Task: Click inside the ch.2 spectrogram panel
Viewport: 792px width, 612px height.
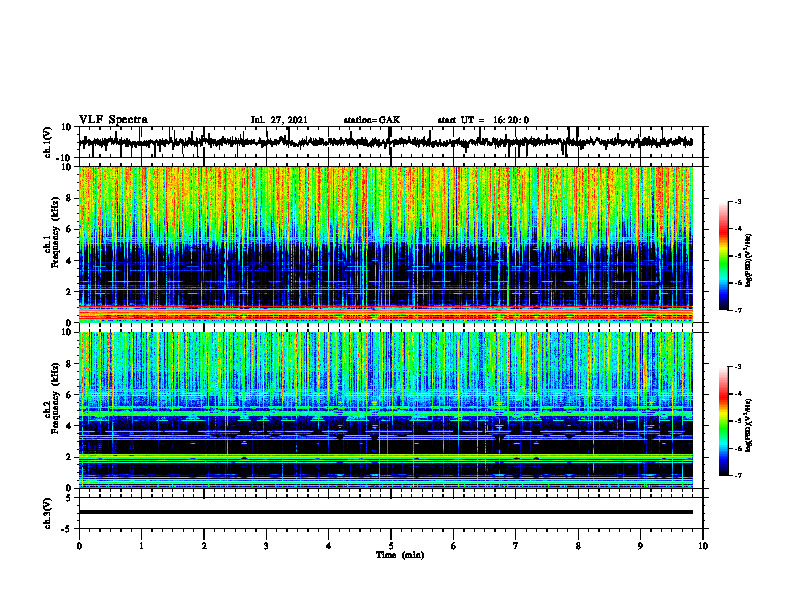Action: (x=386, y=410)
